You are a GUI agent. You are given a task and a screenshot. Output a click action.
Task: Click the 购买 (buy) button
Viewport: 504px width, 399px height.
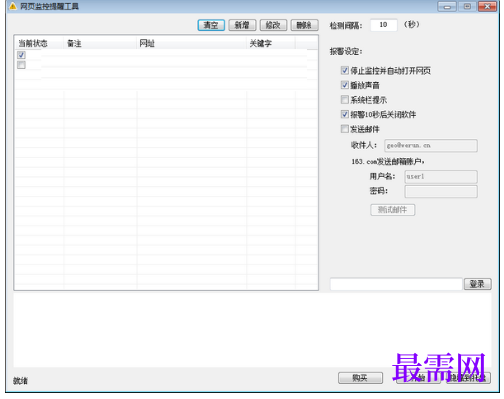tap(360, 378)
